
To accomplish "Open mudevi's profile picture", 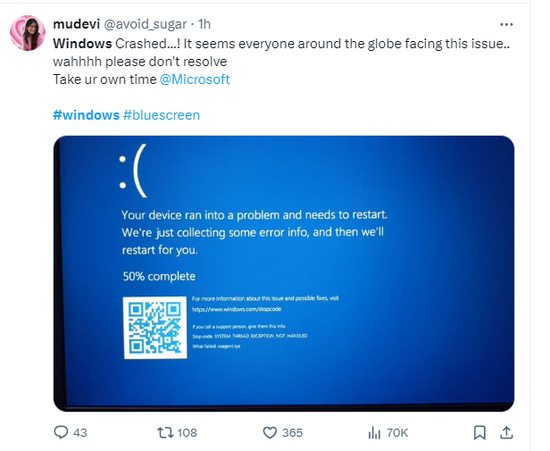I will 27,33.
